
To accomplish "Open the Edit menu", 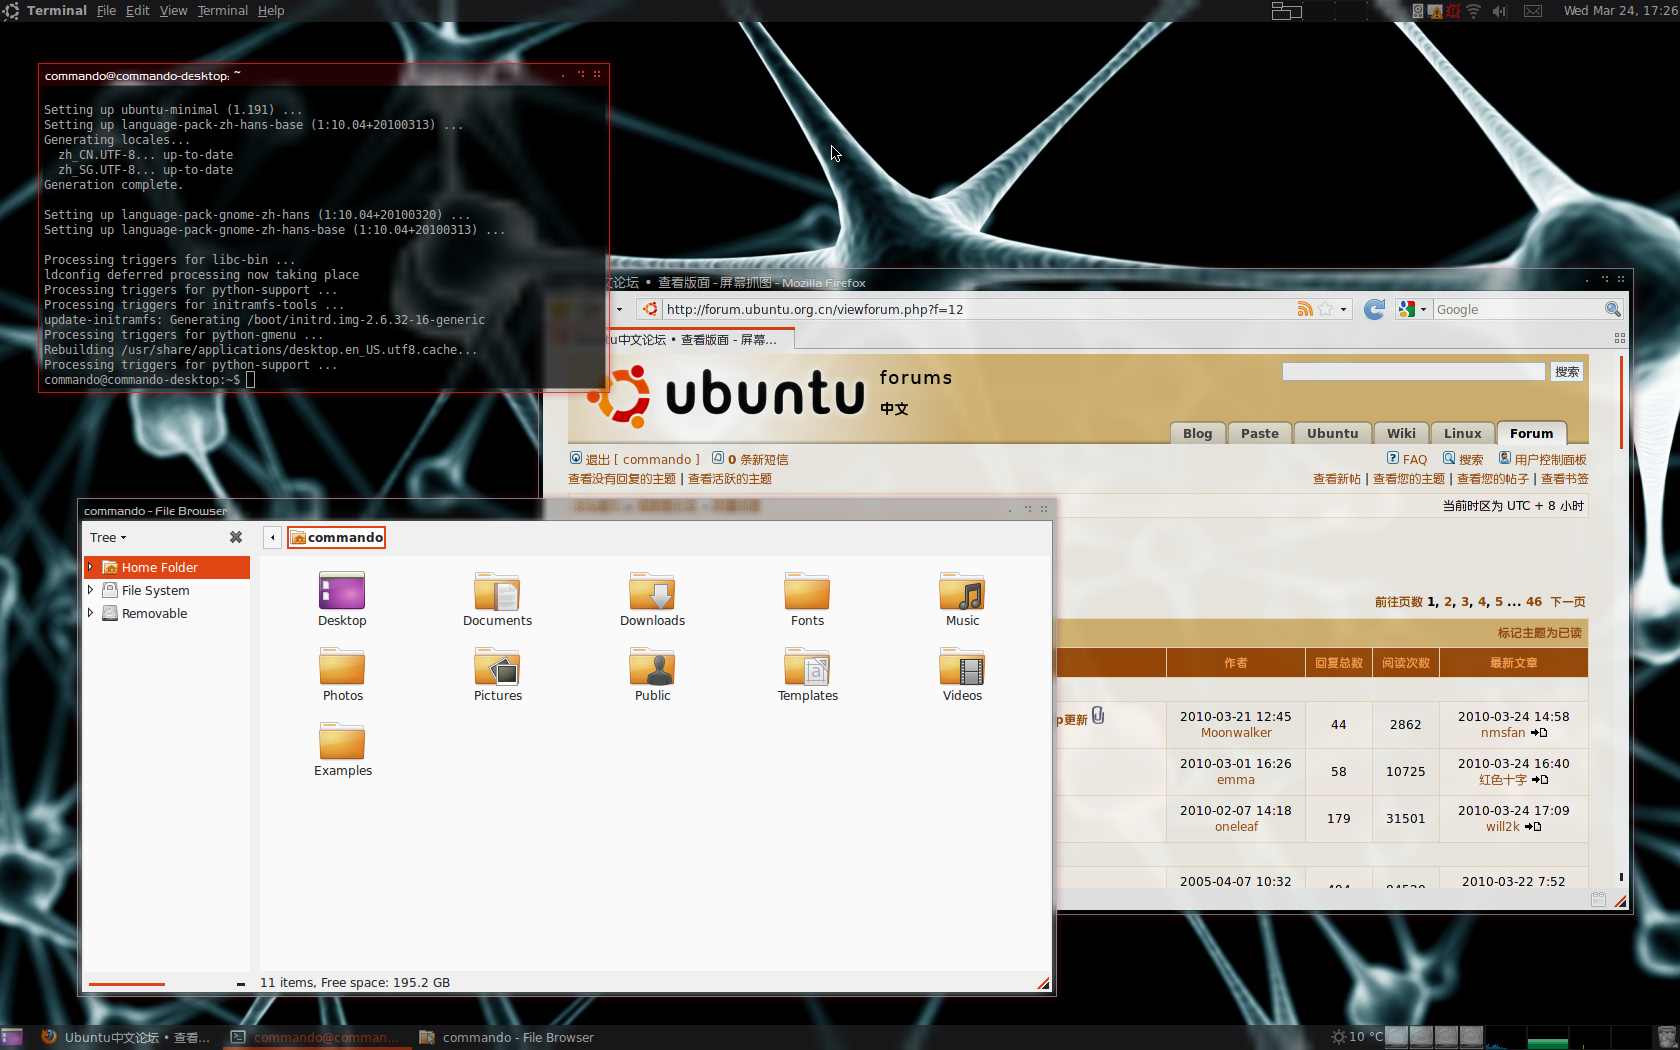I will [x=137, y=11].
